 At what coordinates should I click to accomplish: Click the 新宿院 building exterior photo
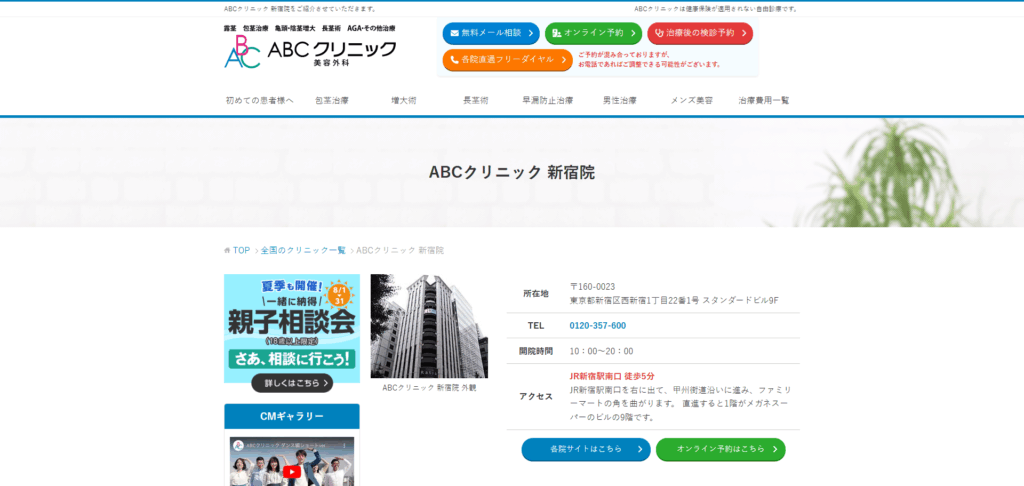click(x=429, y=326)
